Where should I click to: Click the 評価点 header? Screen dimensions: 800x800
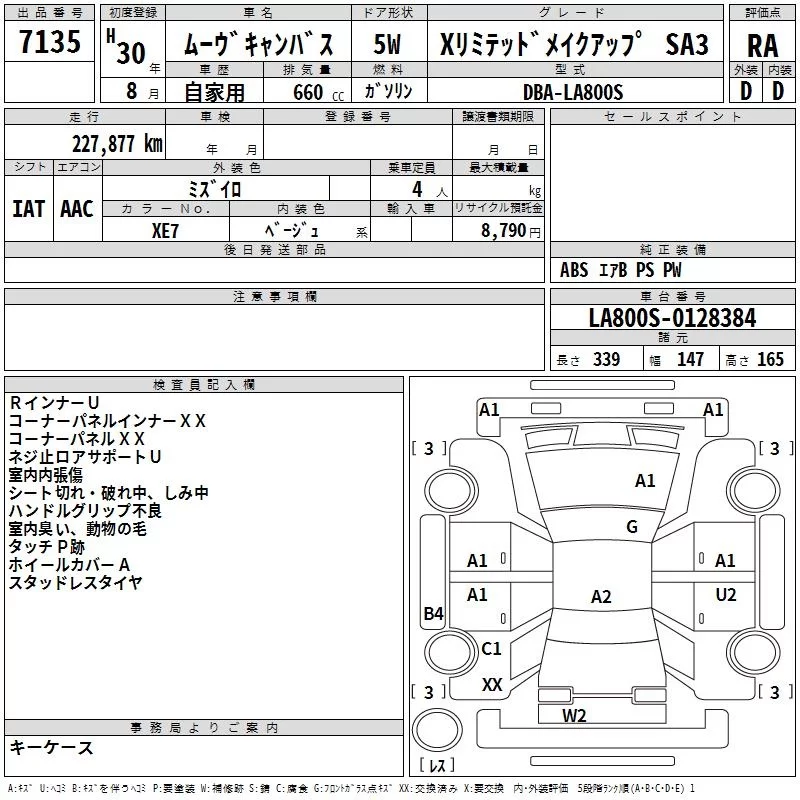(x=763, y=13)
